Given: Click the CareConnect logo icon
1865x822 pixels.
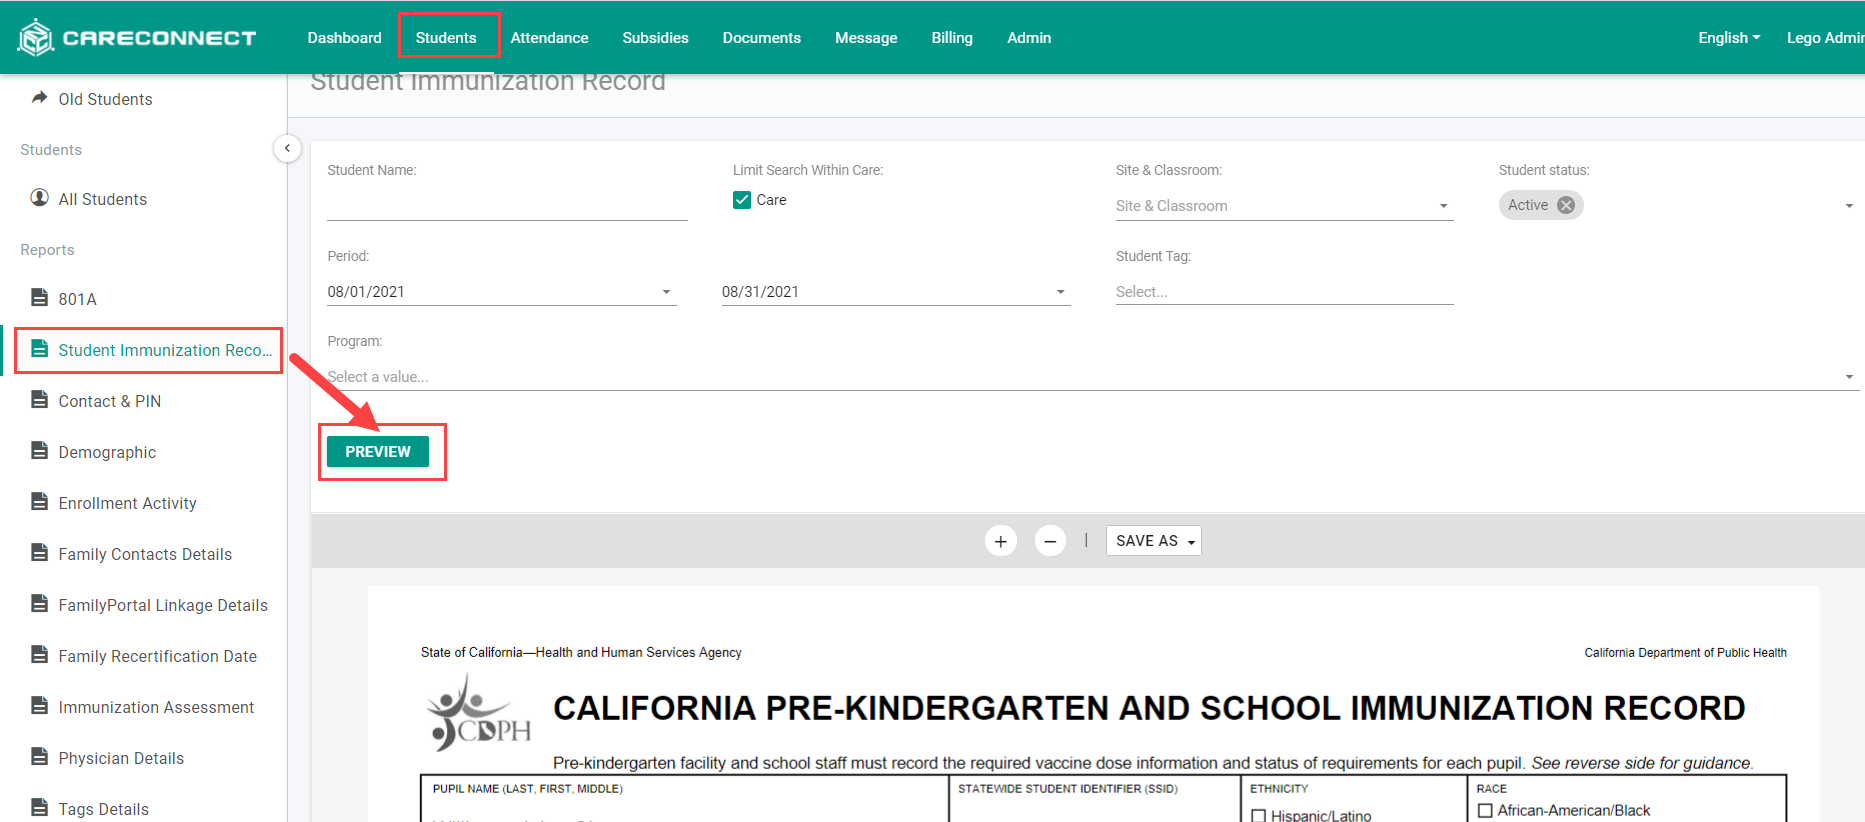Looking at the screenshot, I should (x=36, y=38).
